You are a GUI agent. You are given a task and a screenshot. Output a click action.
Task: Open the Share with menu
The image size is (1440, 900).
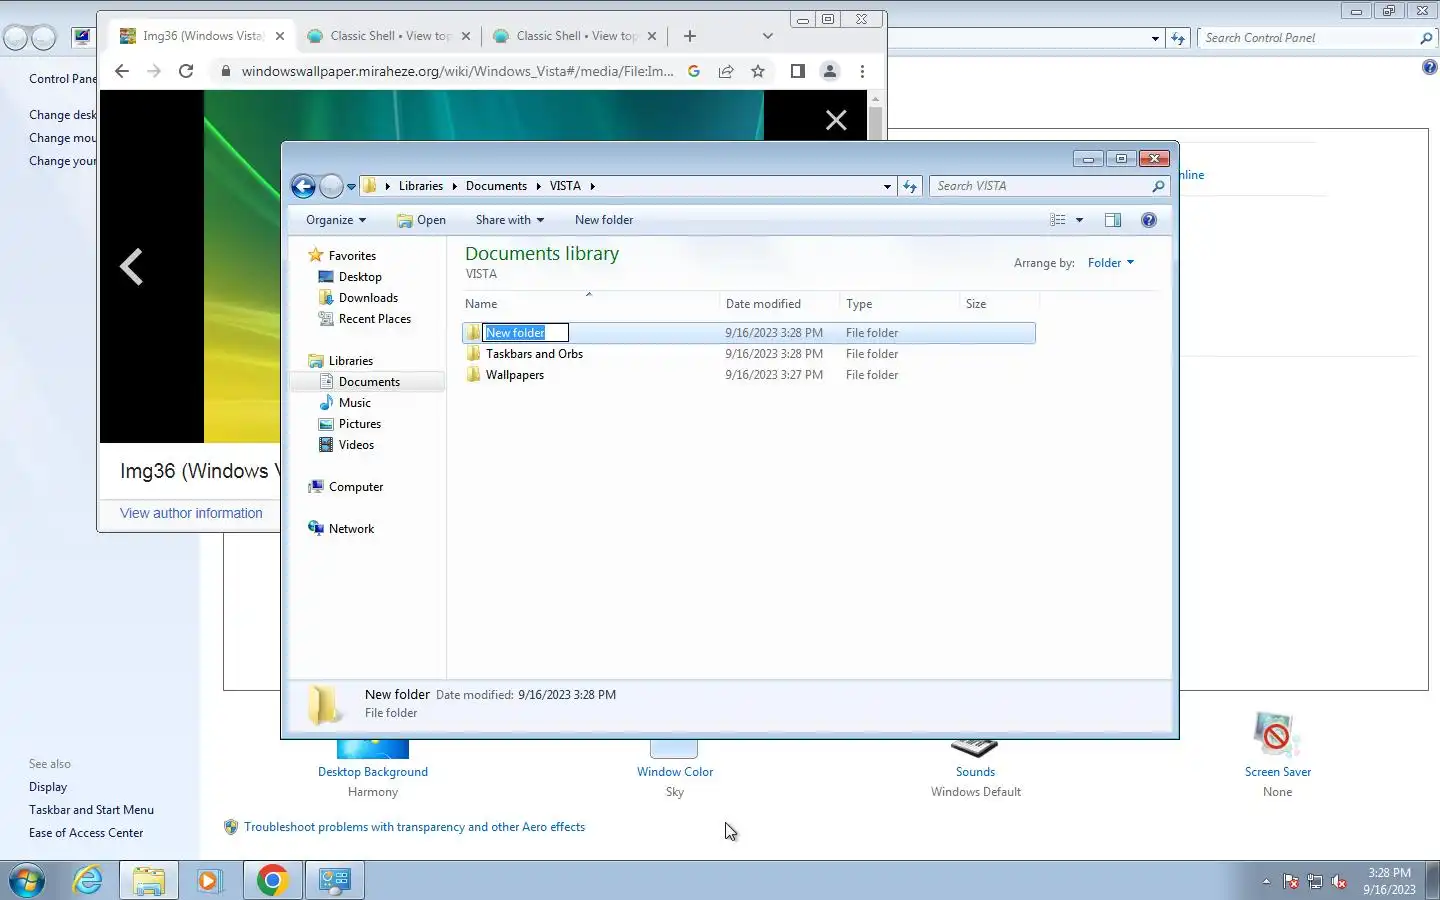click(509, 220)
